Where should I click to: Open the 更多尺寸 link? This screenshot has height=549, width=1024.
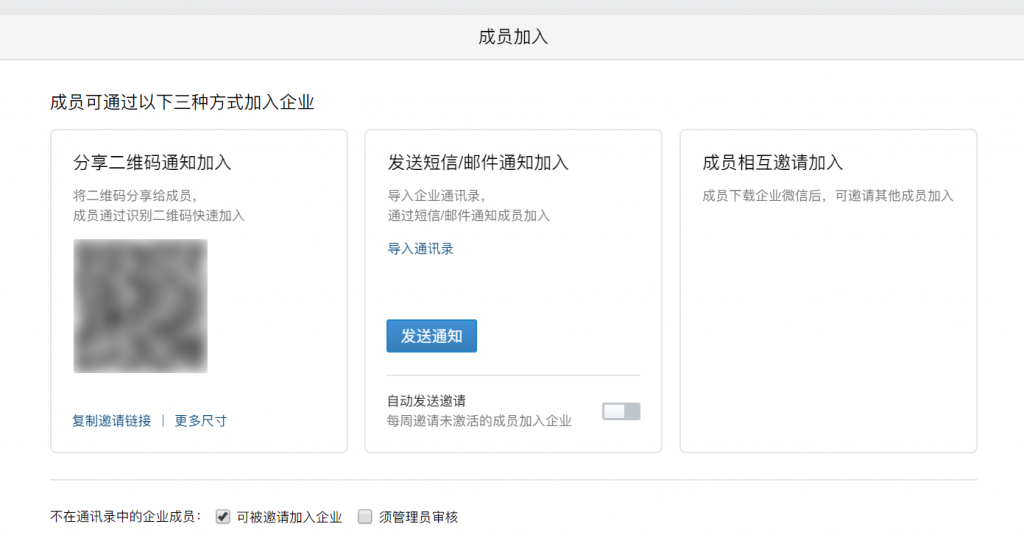200,421
